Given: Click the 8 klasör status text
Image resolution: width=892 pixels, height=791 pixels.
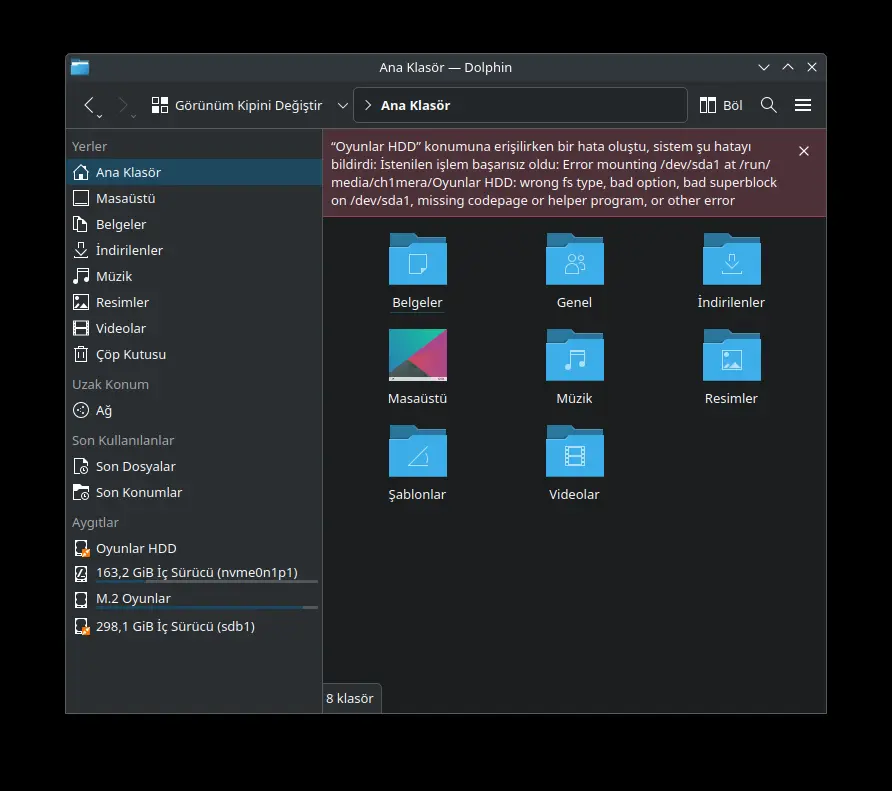Looking at the screenshot, I should coord(349,698).
